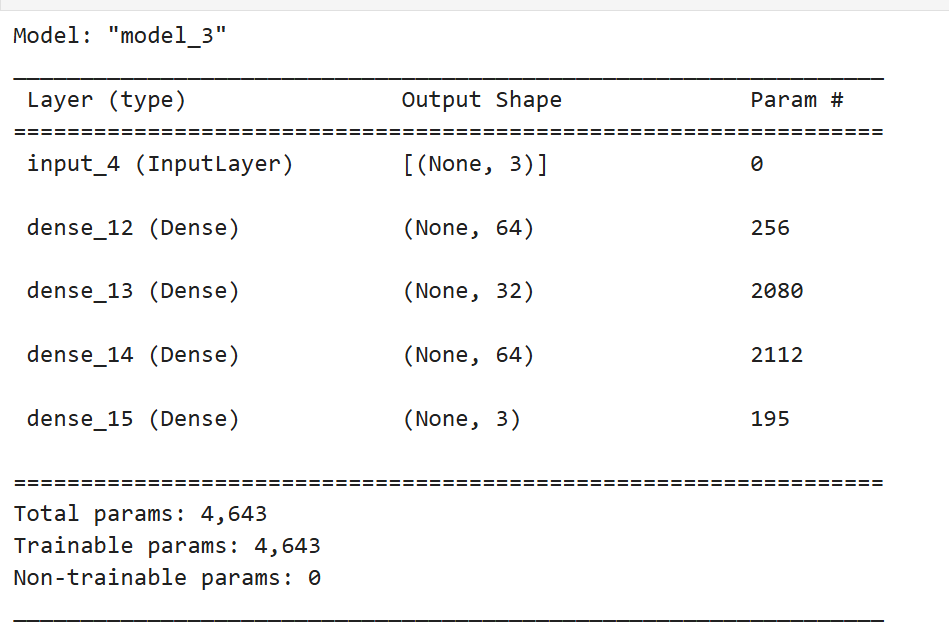
Task: Select the input_4 (InputLayer) row name
Action: (x=160, y=164)
